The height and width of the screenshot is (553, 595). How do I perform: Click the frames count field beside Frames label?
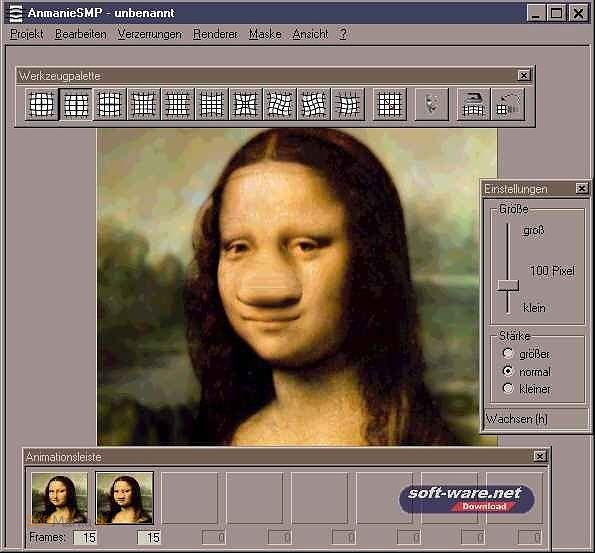click(x=85, y=537)
